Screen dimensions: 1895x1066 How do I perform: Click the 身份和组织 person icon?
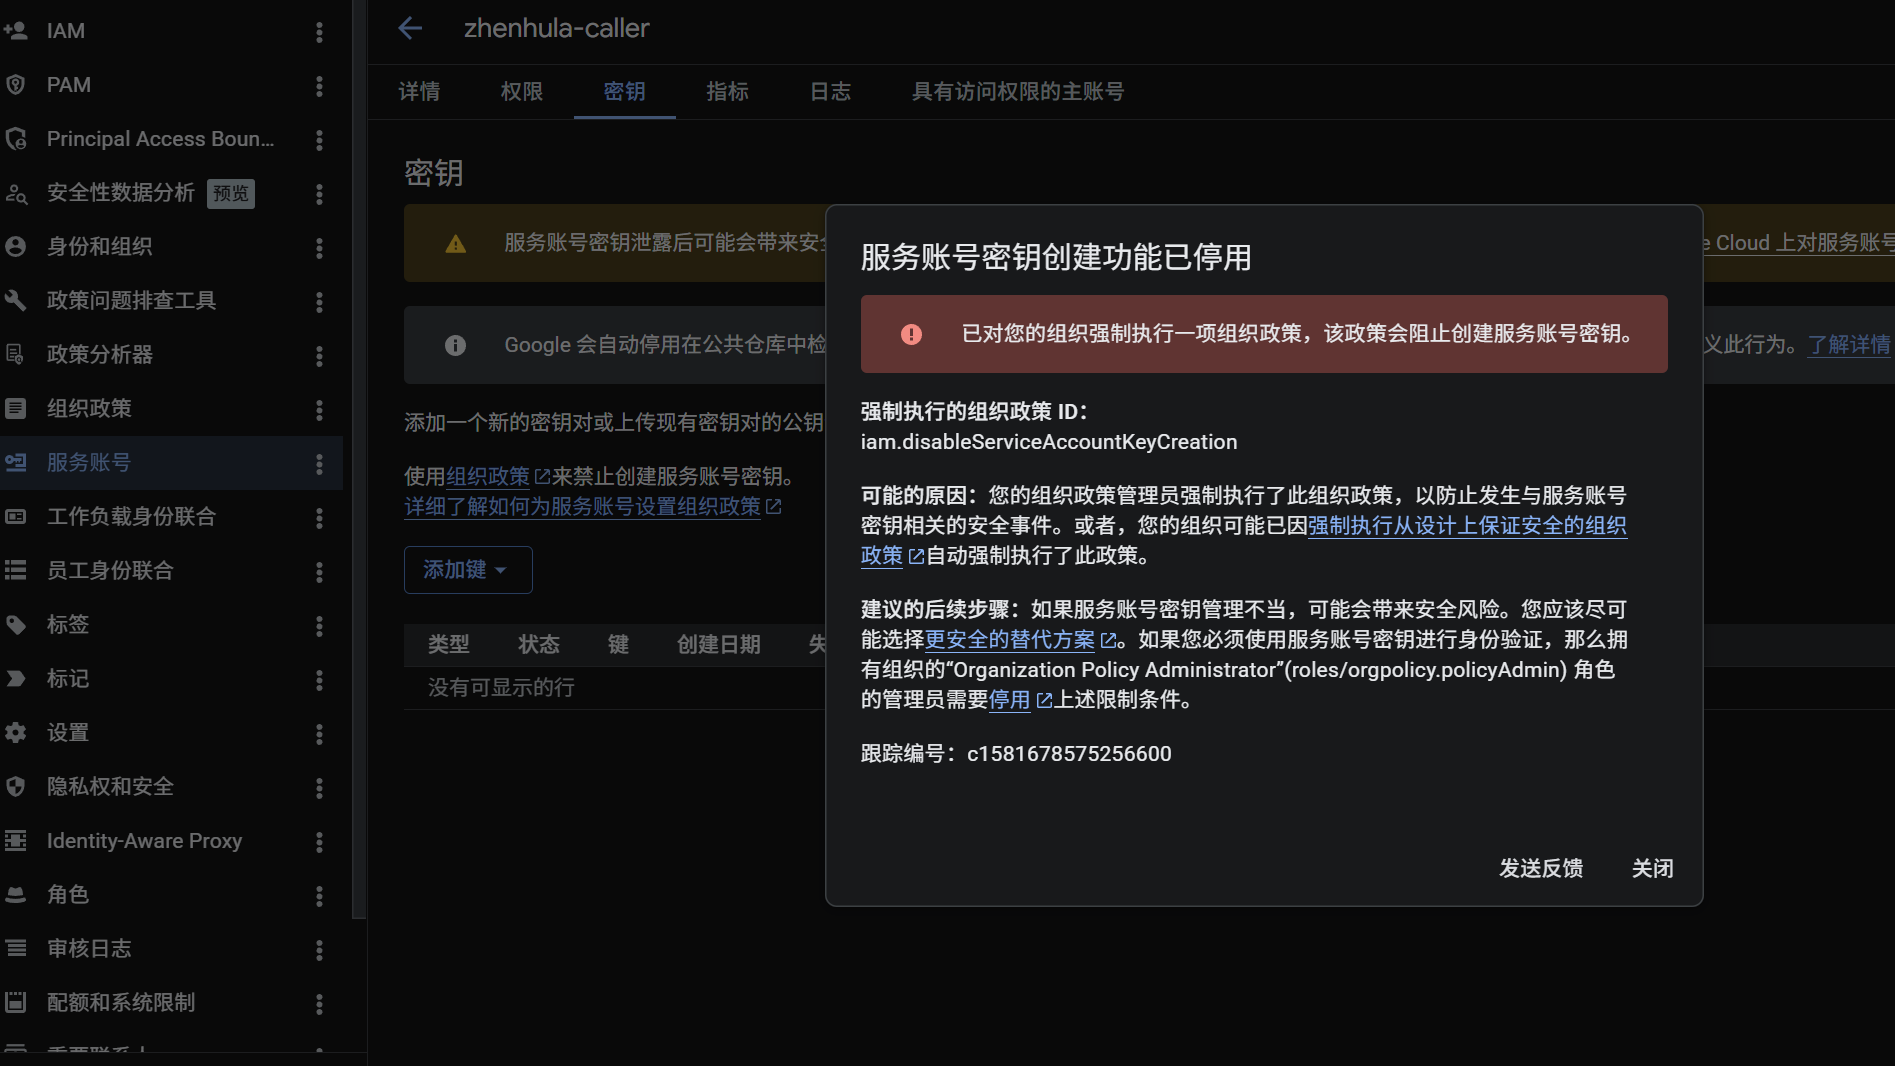click(x=15, y=247)
